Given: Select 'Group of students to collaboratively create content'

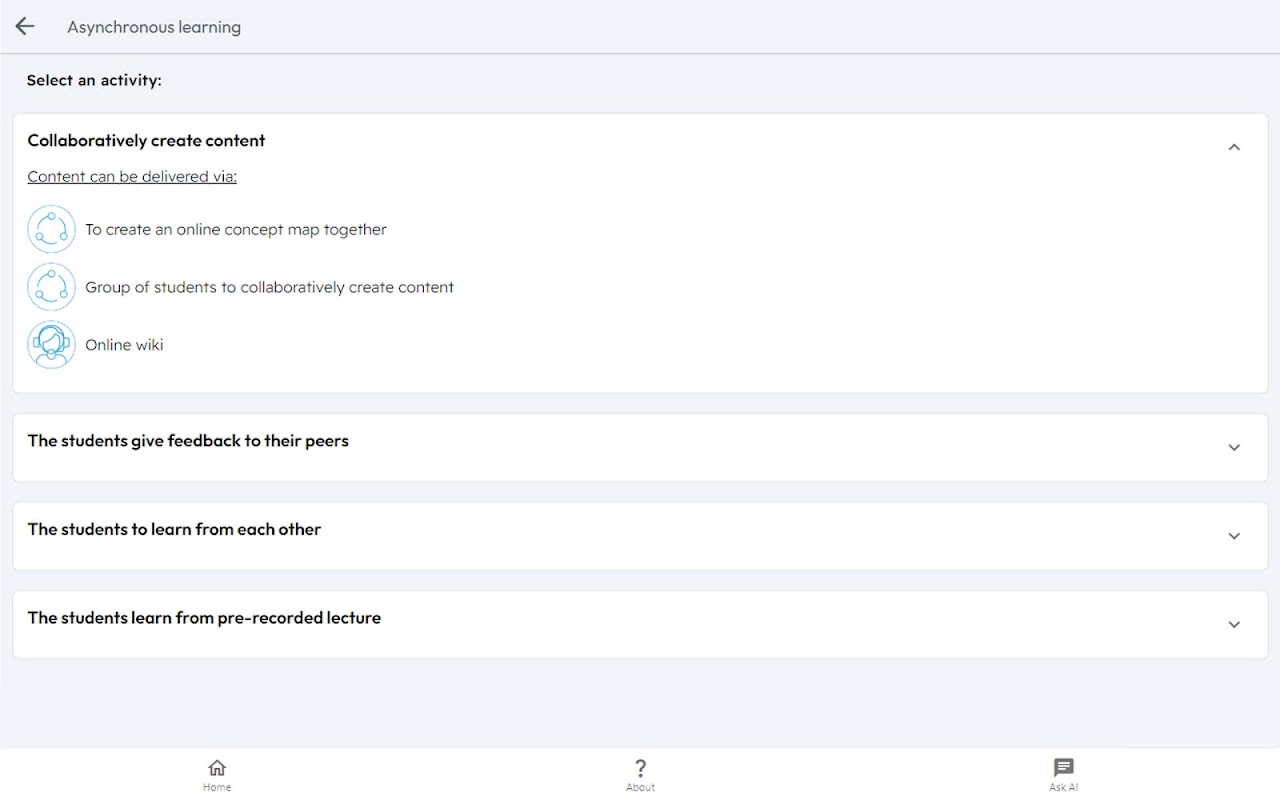Looking at the screenshot, I should [x=269, y=288].
